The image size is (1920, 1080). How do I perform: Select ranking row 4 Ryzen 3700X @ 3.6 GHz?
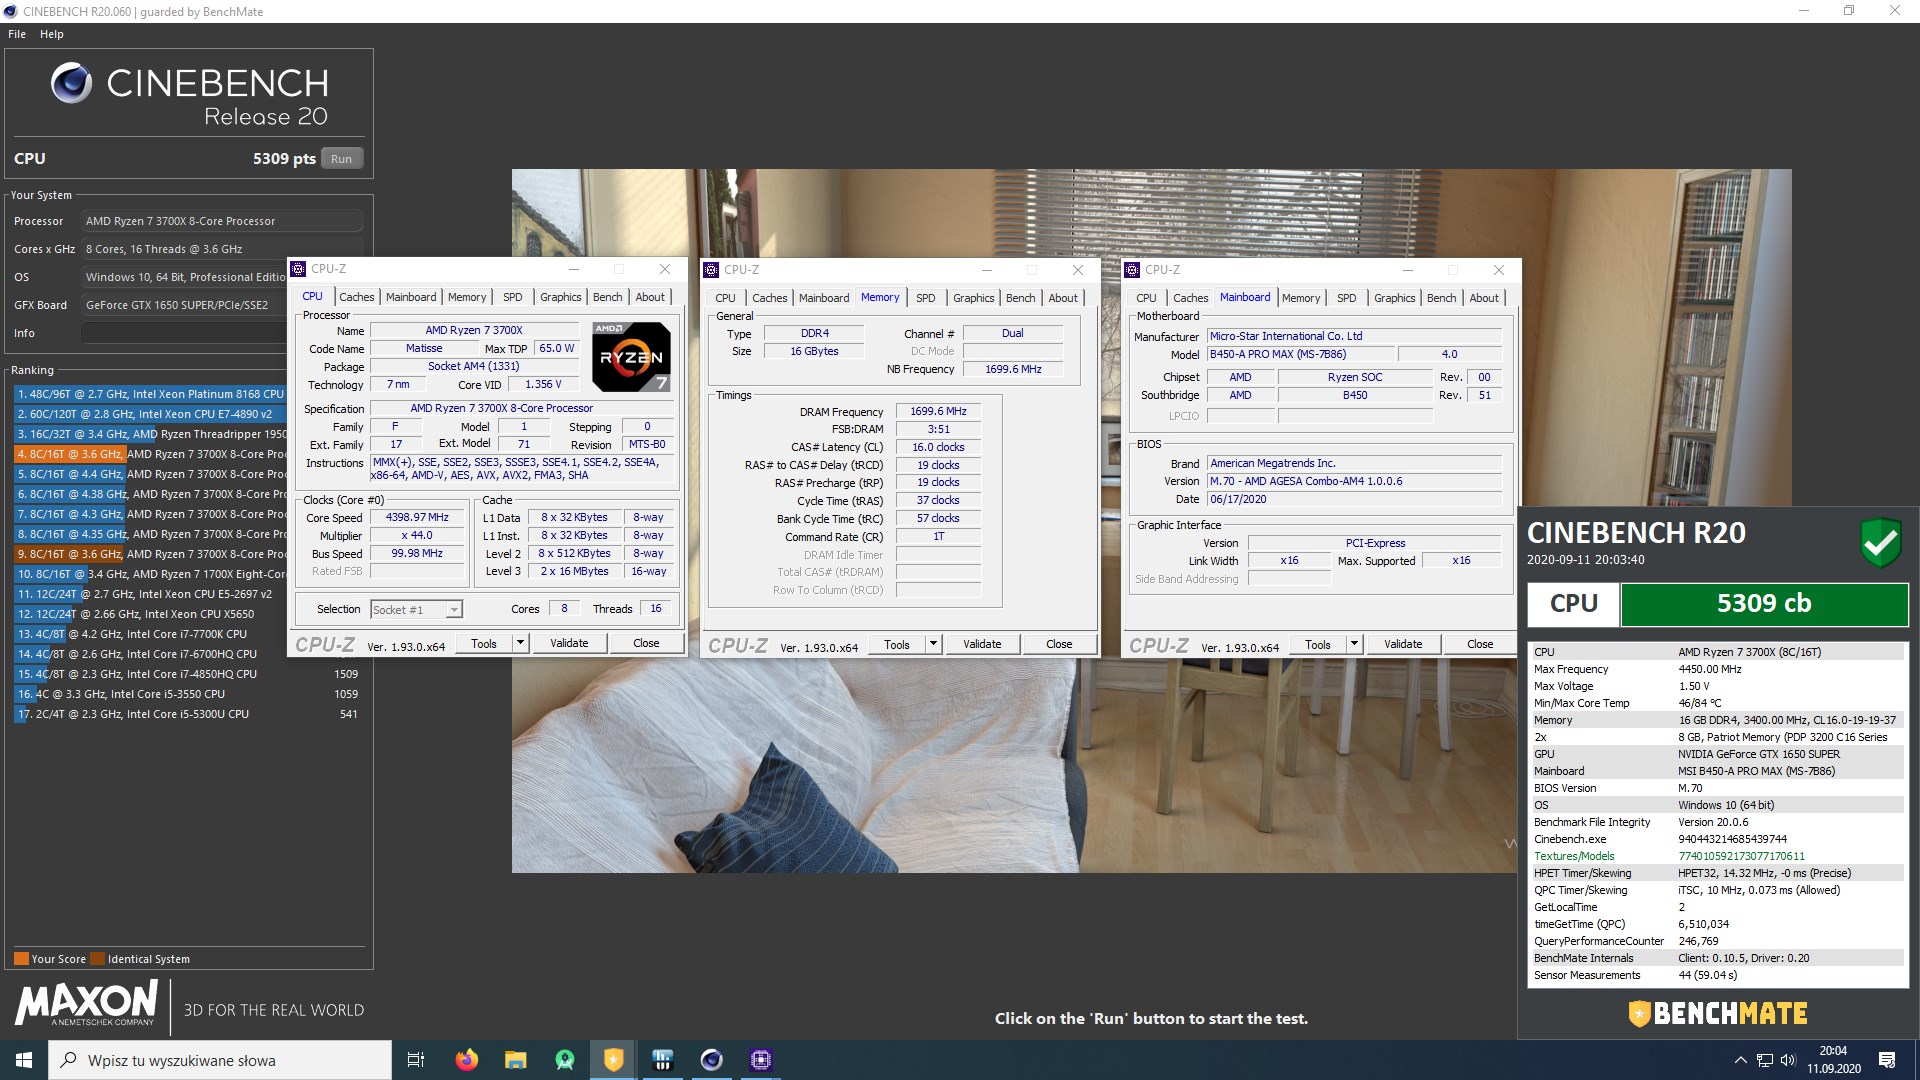point(150,454)
